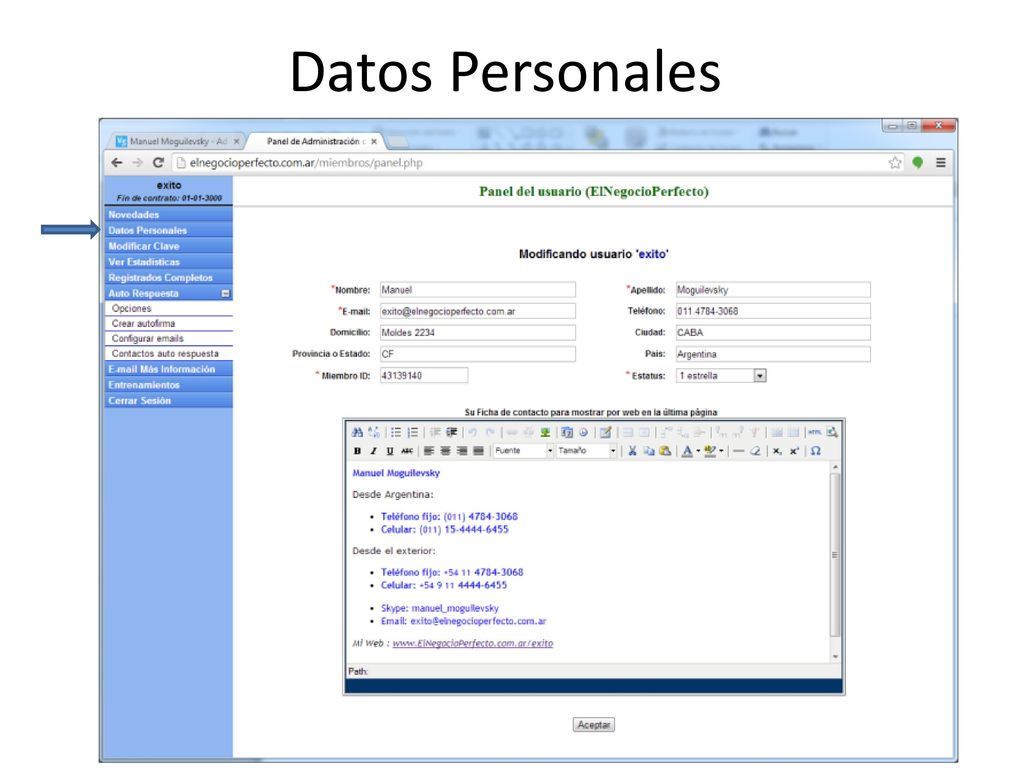Open the Estatus '1 estrella' dropdown

click(x=721, y=376)
